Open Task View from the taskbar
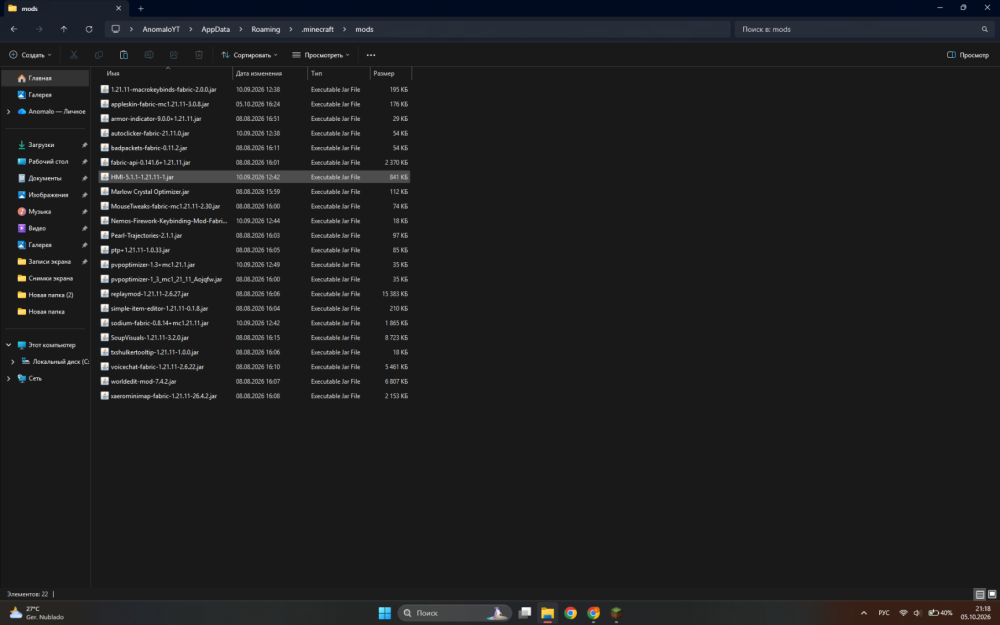 [525, 613]
